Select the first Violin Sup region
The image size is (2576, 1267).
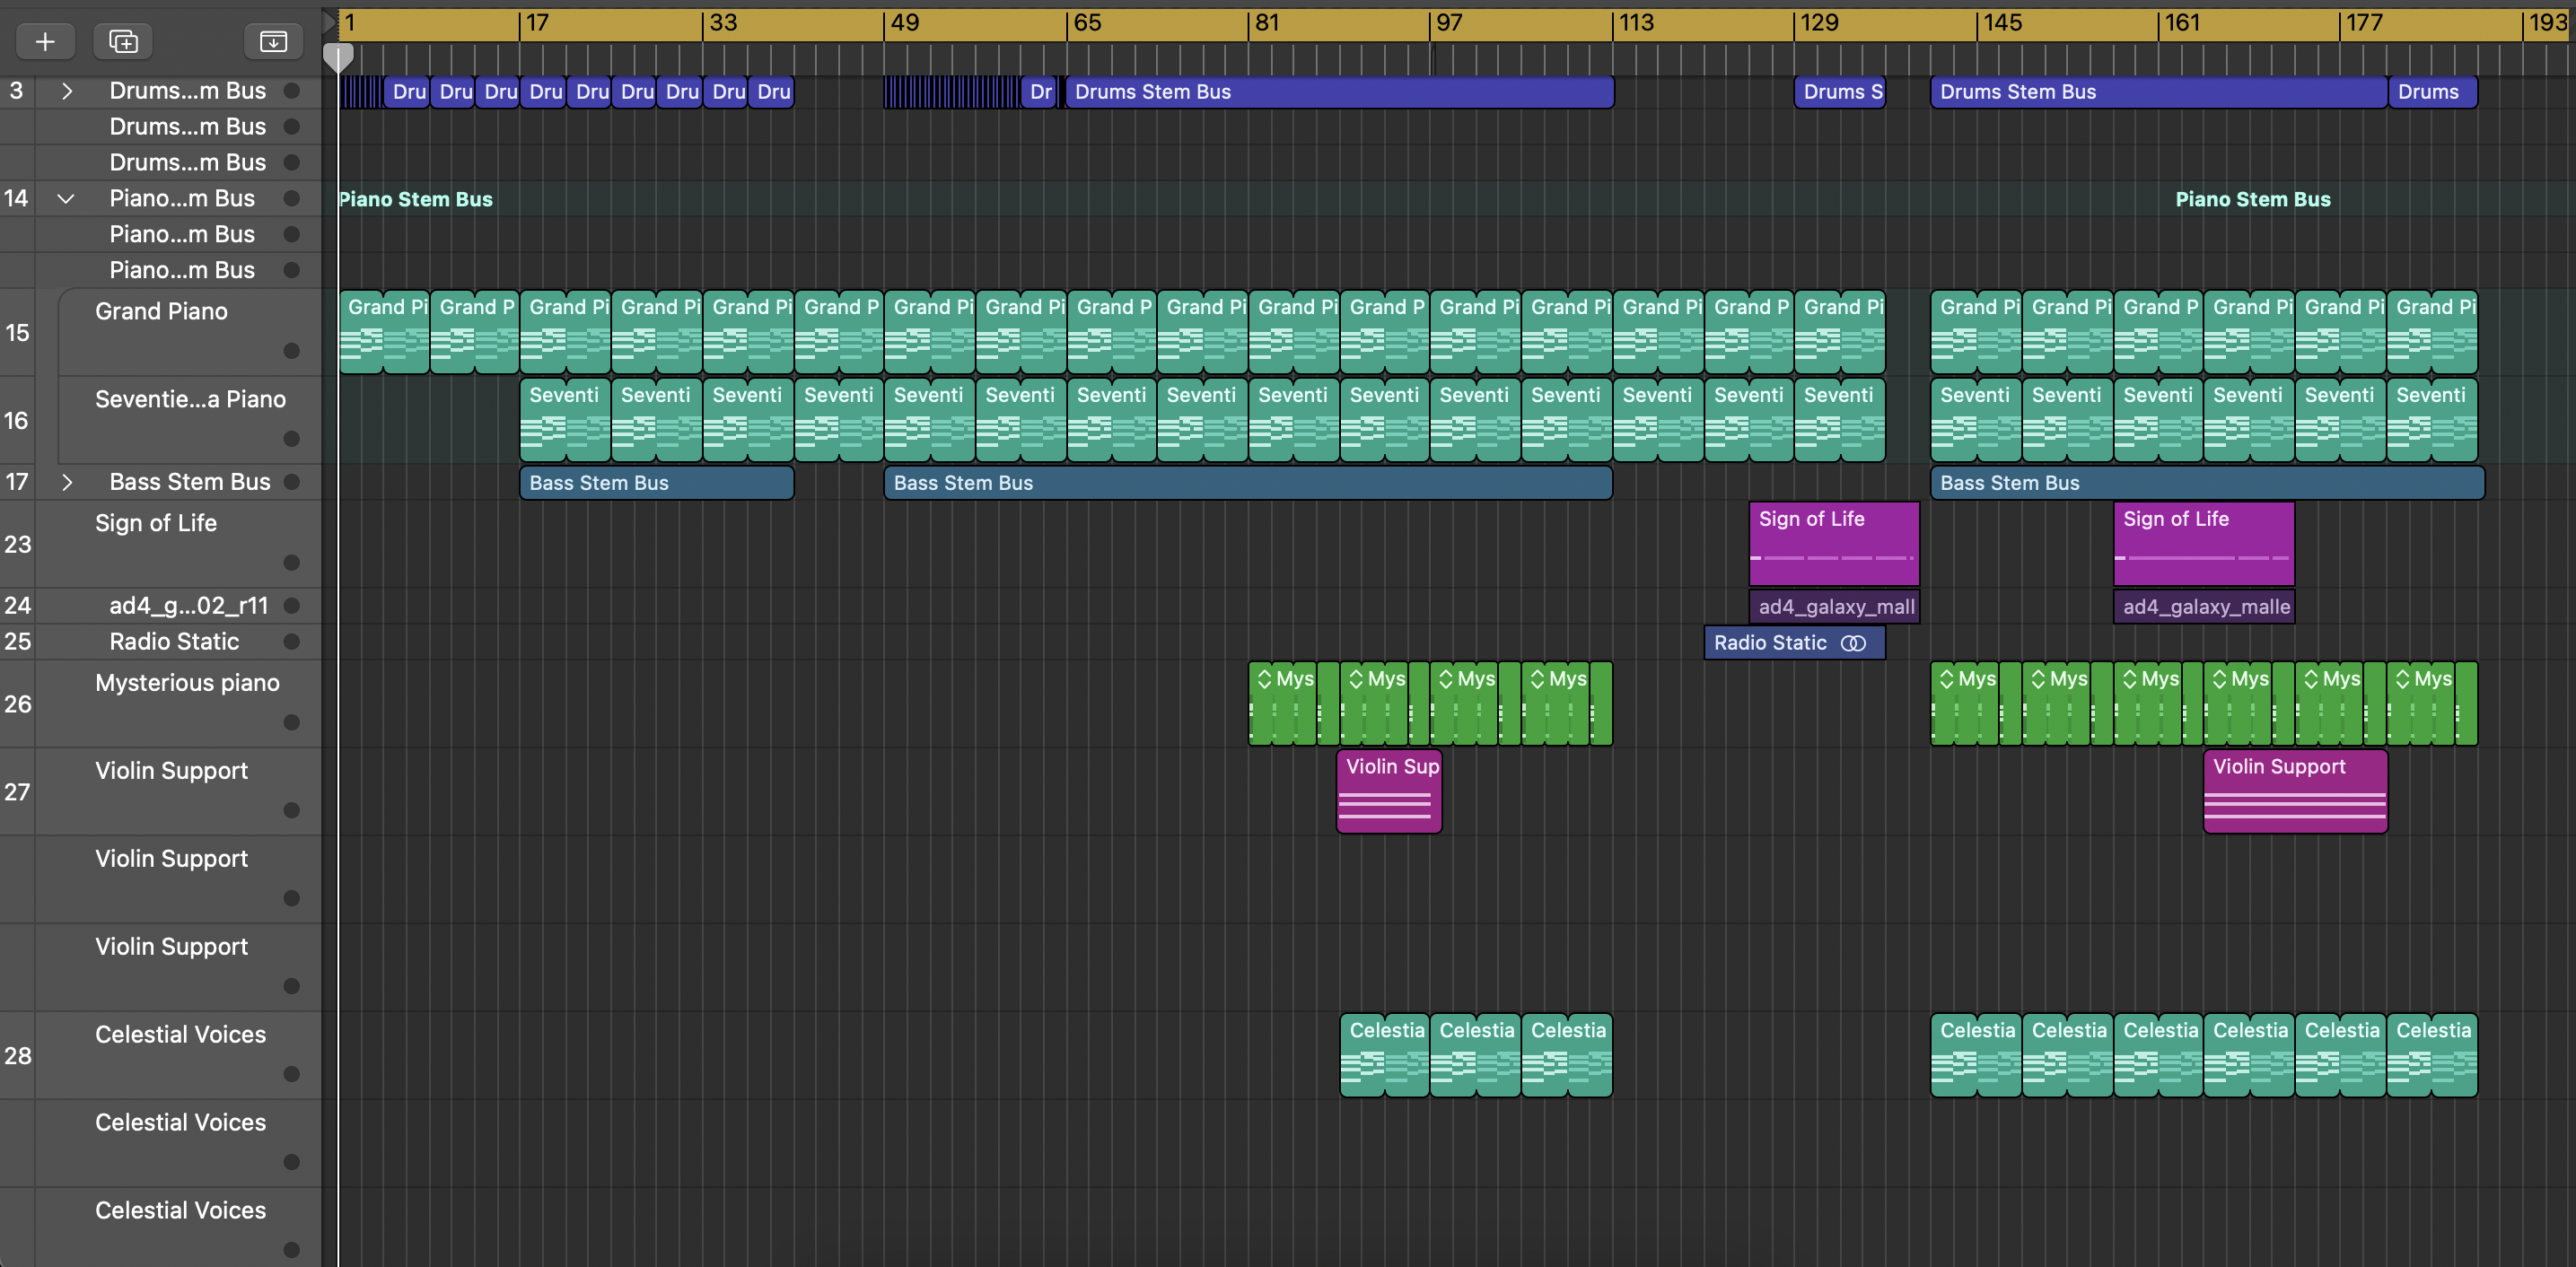pos(1389,791)
